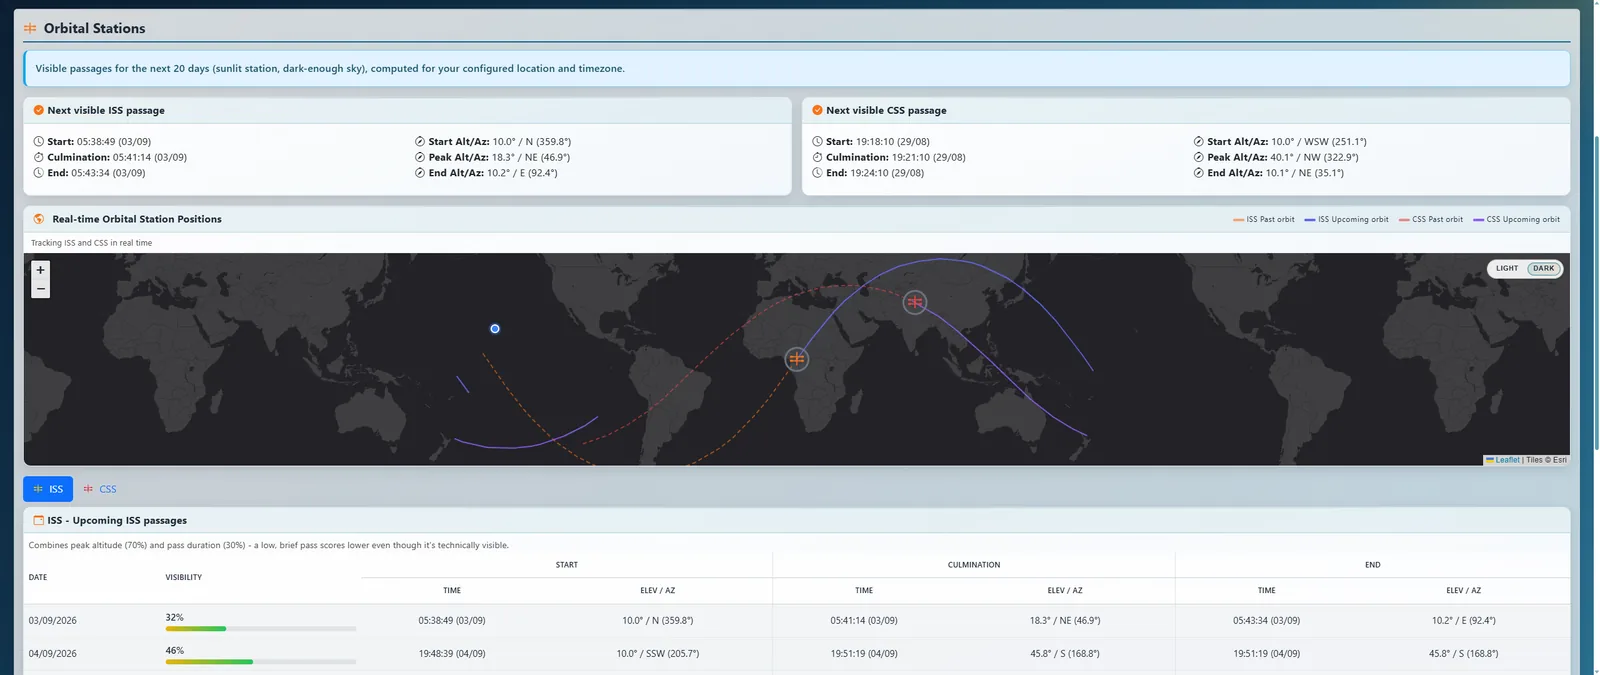Click the clock icon next to End 05:43:34
Screen dimensions: 1600x675
(38, 173)
